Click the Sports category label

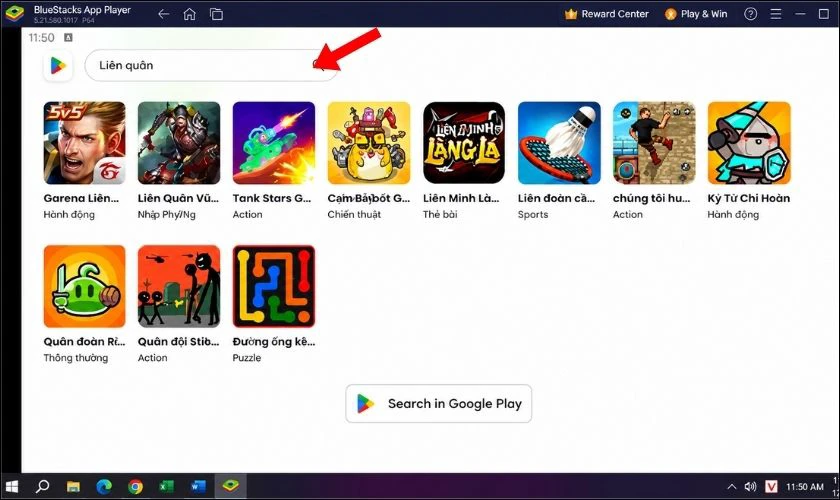[x=533, y=214]
